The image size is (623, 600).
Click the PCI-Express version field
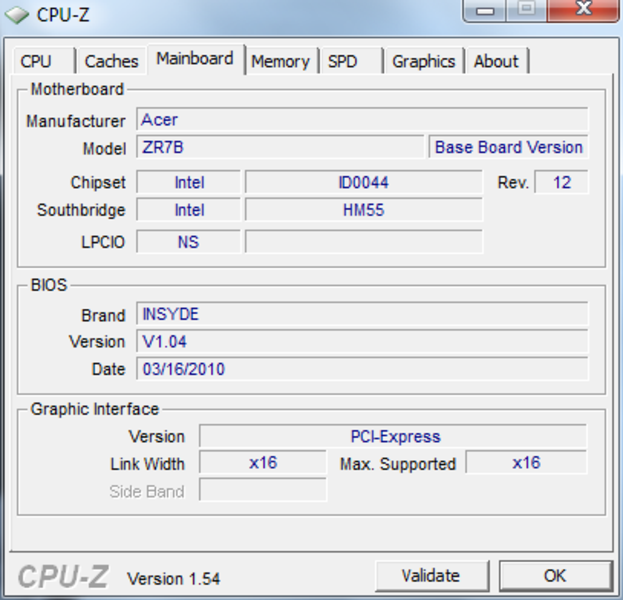[x=393, y=436]
